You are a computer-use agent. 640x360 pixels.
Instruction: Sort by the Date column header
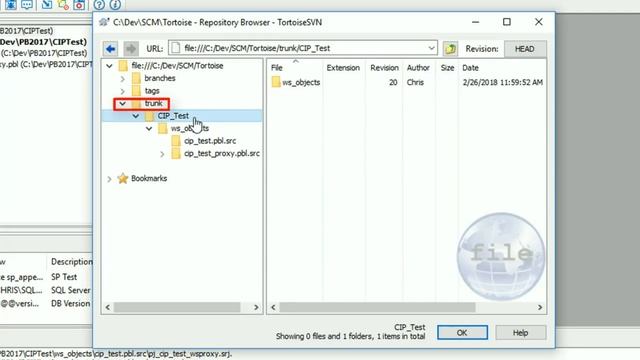point(470,68)
